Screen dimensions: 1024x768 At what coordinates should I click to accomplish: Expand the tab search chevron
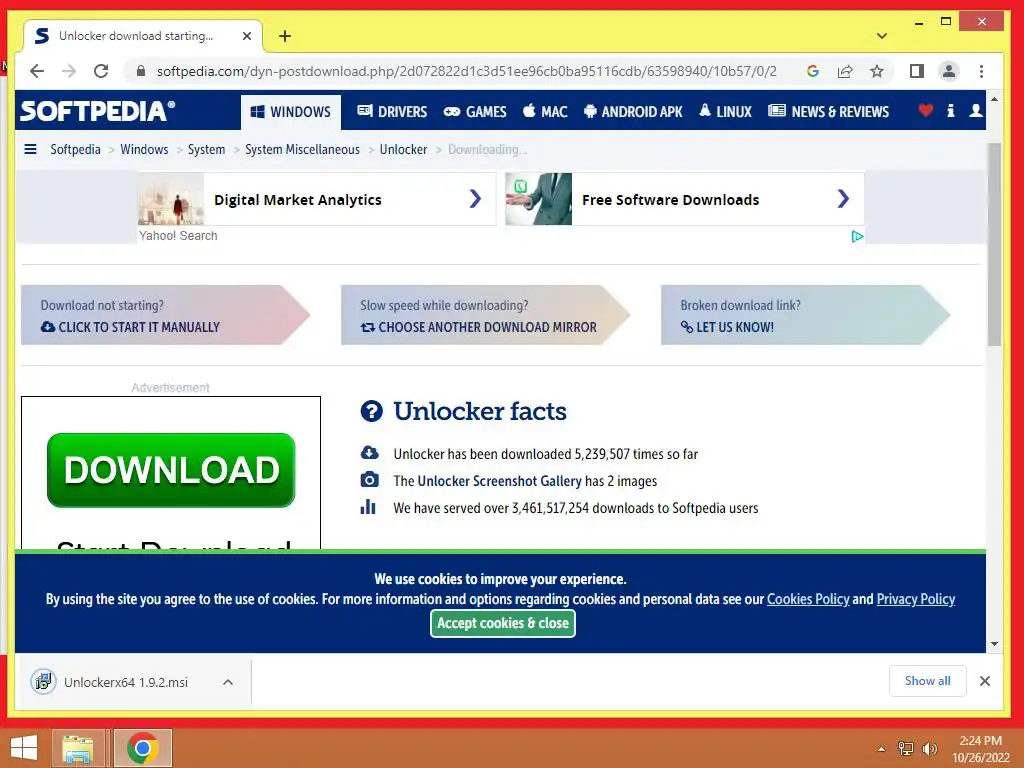[x=882, y=36]
